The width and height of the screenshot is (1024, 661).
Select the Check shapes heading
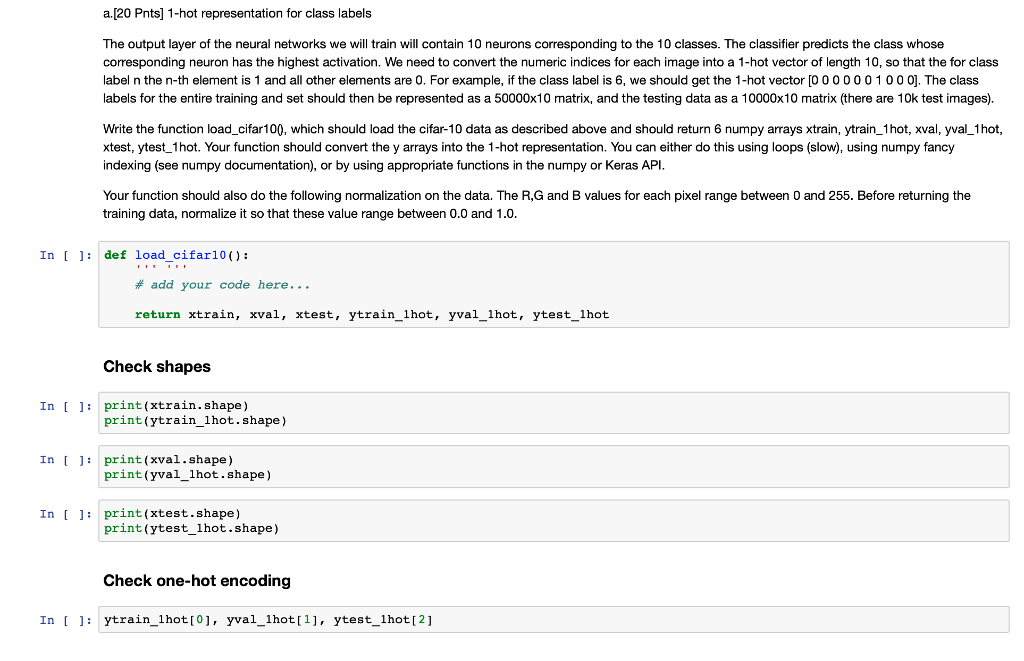156,366
